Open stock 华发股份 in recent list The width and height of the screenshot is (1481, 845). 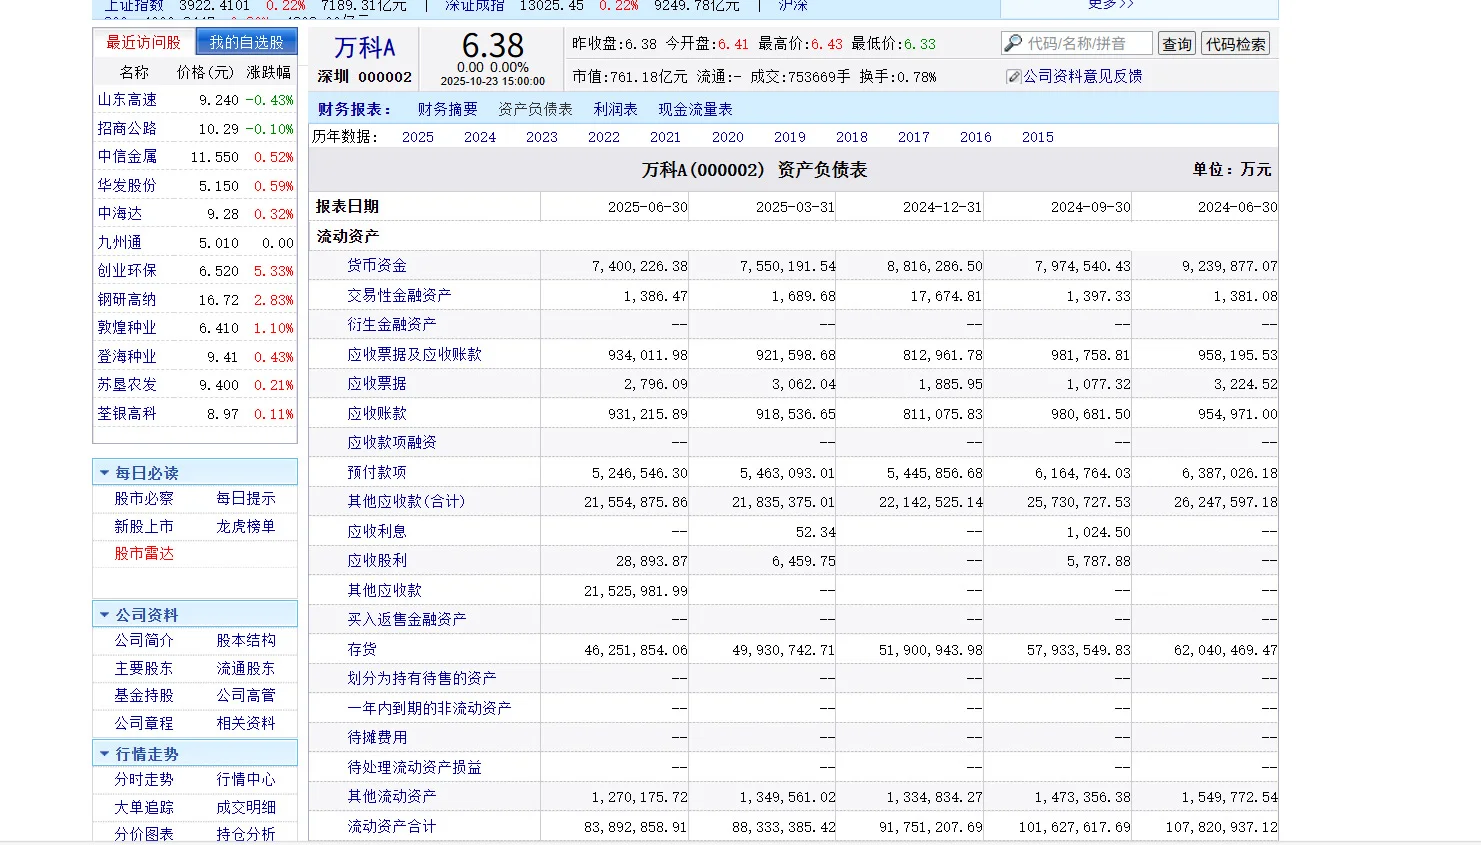coord(127,186)
